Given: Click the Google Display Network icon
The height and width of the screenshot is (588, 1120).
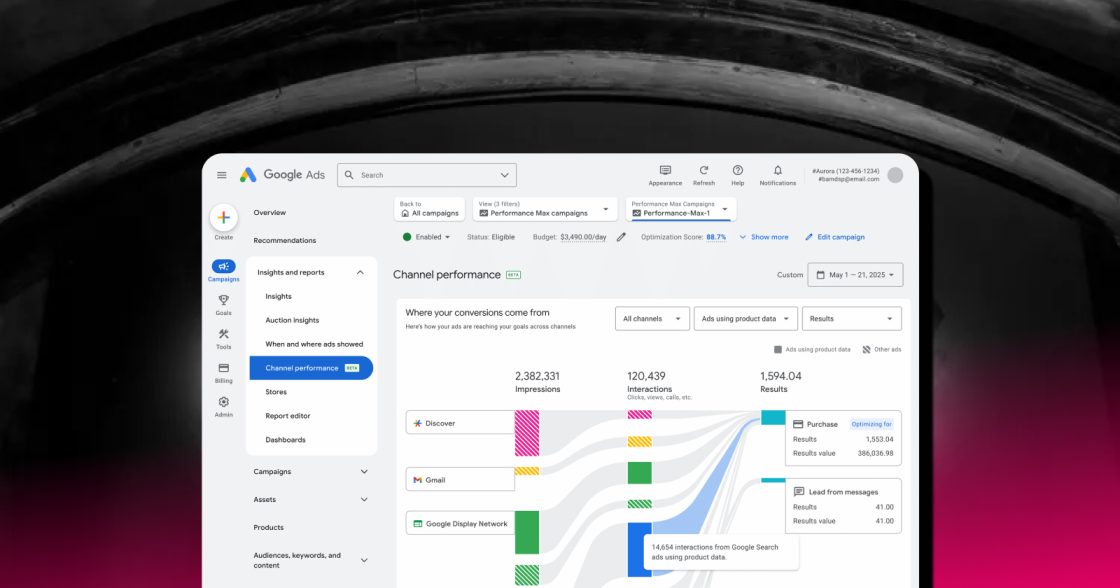Looking at the screenshot, I should point(418,524).
